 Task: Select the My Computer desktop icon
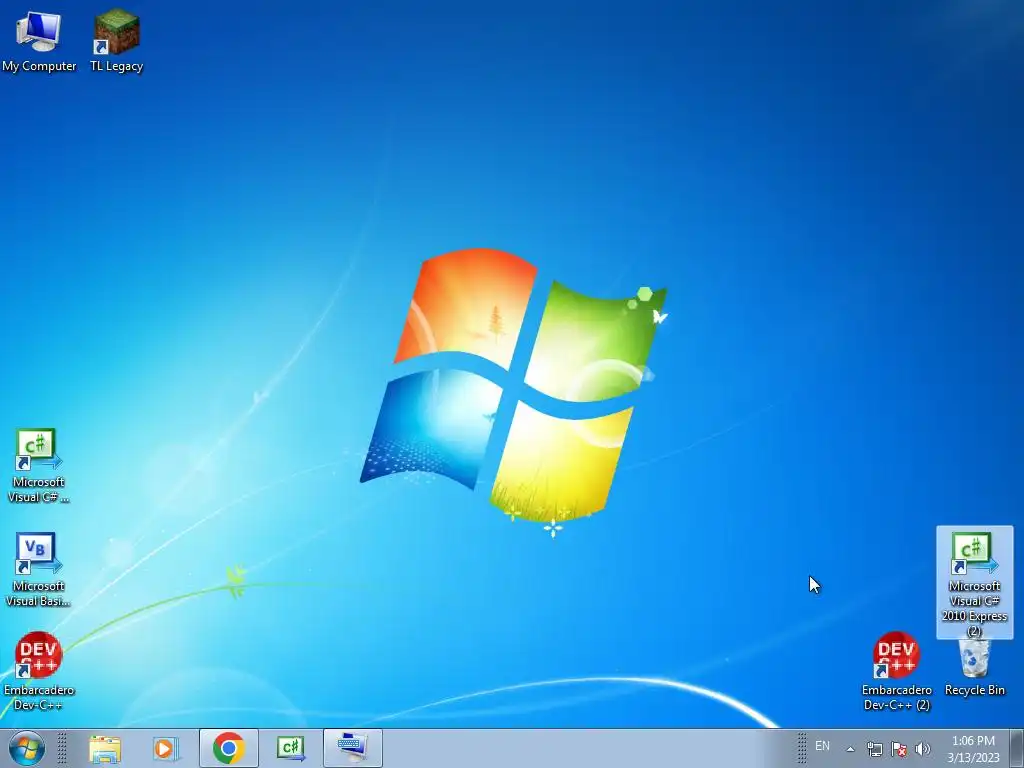39,40
